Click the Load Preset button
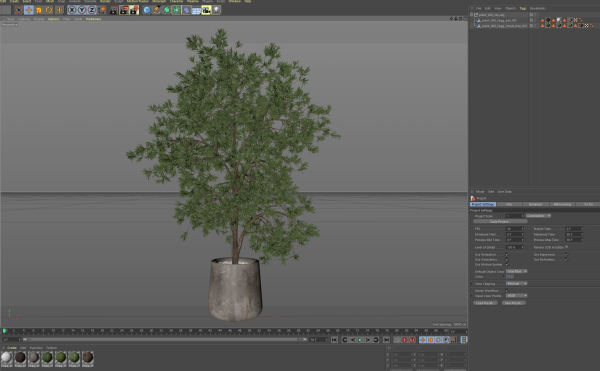Image resolution: width=600 pixels, height=371 pixels. click(485, 303)
